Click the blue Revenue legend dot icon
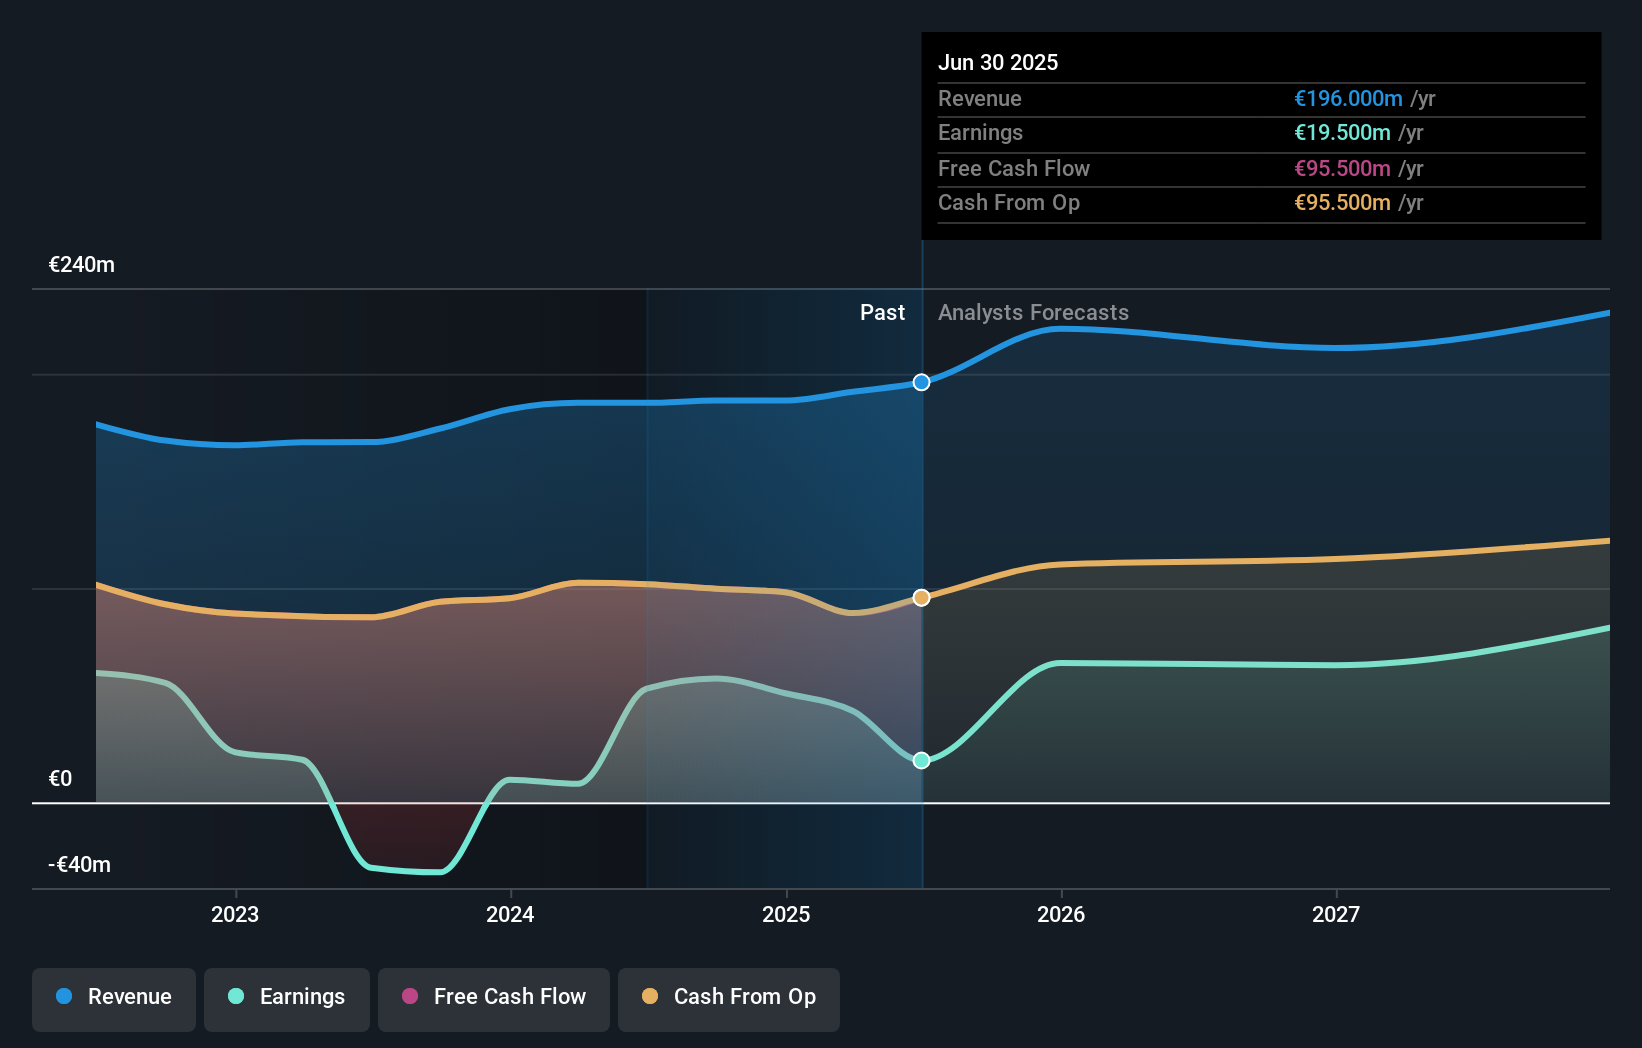The height and width of the screenshot is (1048, 1642). [x=64, y=997]
